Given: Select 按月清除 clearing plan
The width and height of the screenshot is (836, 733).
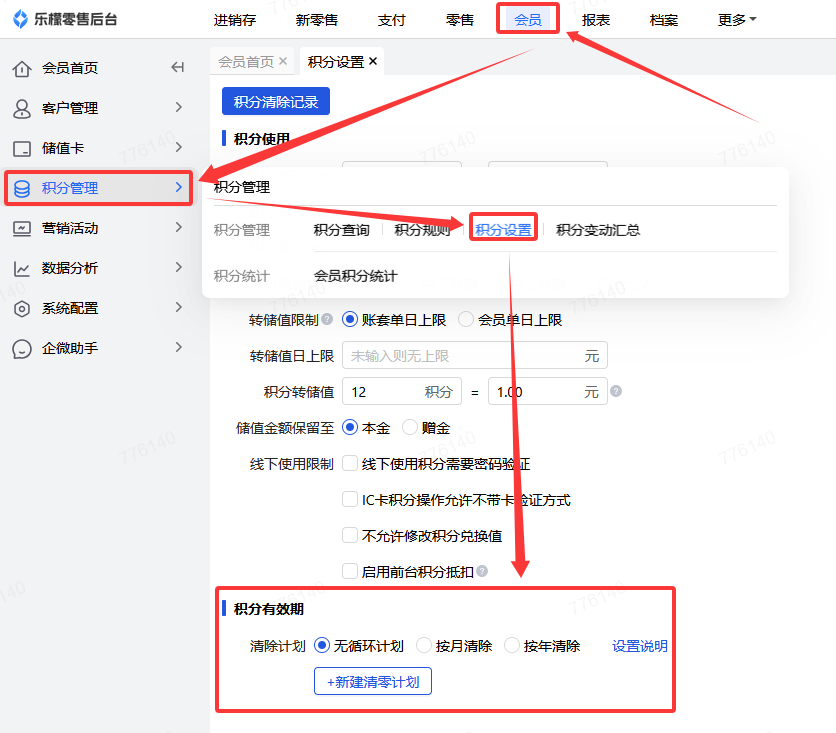Looking at the screenshot, I should [x=424, y=646].
